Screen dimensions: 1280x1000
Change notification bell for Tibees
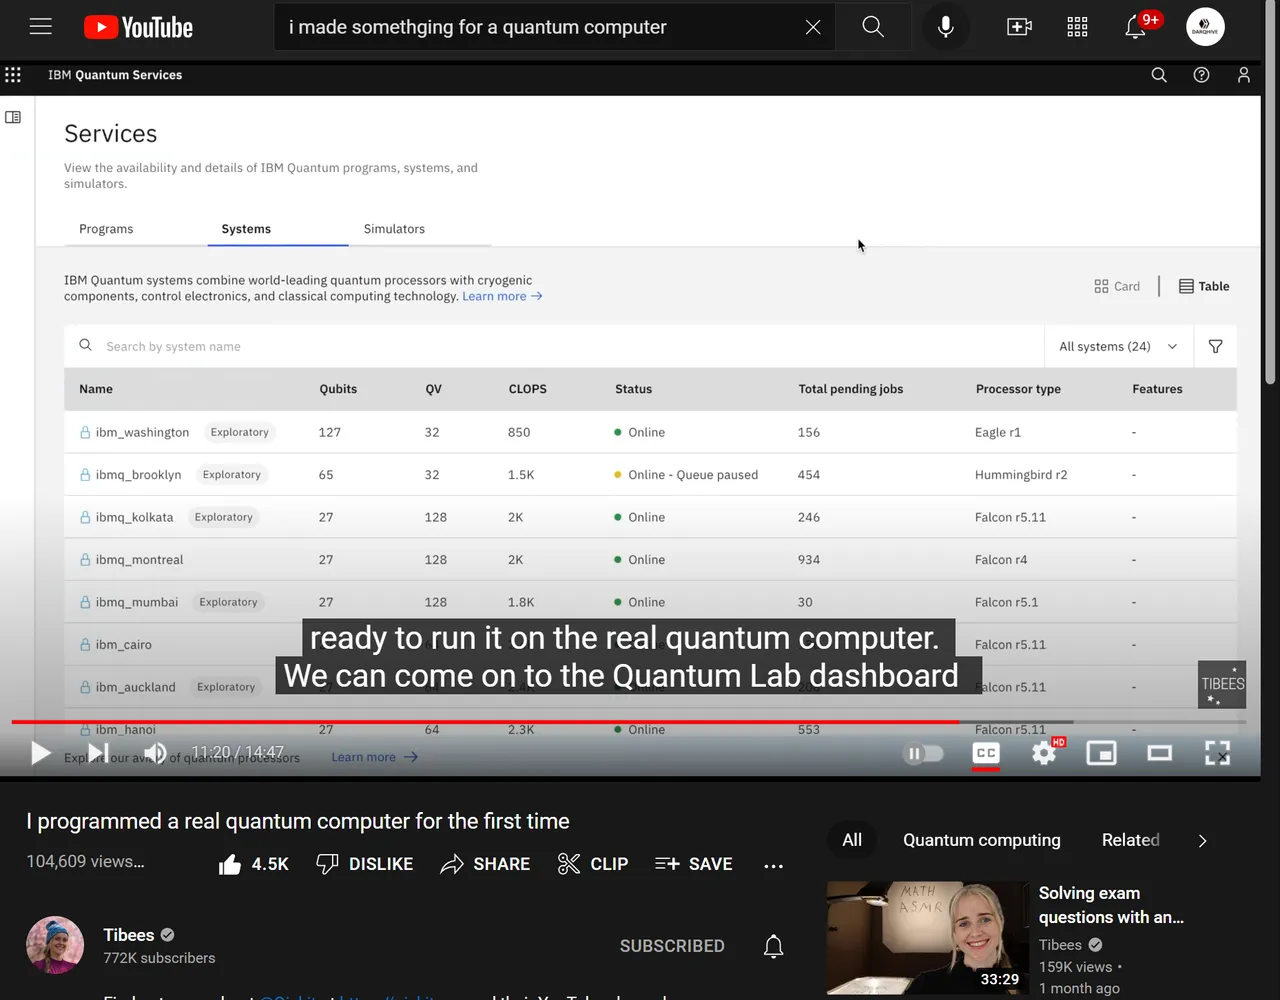(x=773, y=946)
